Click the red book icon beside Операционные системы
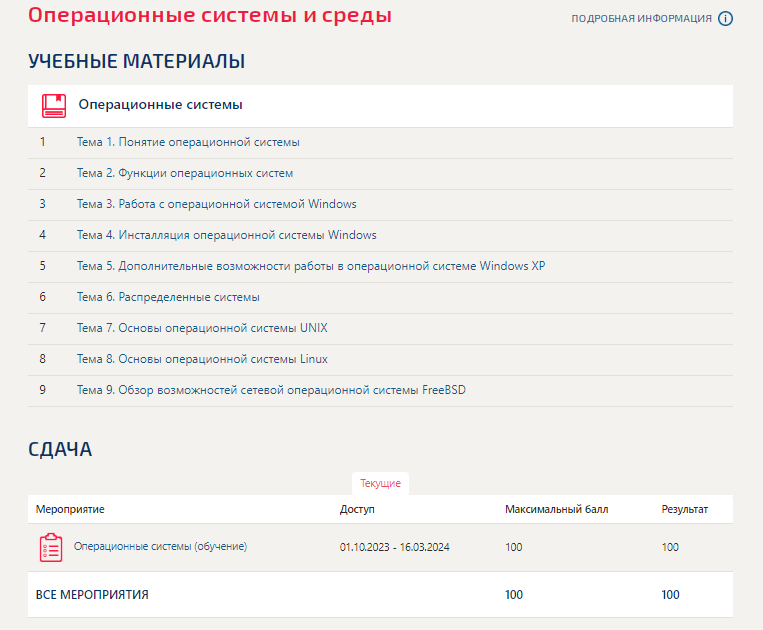The image size is (763, 630). point(54,106)
